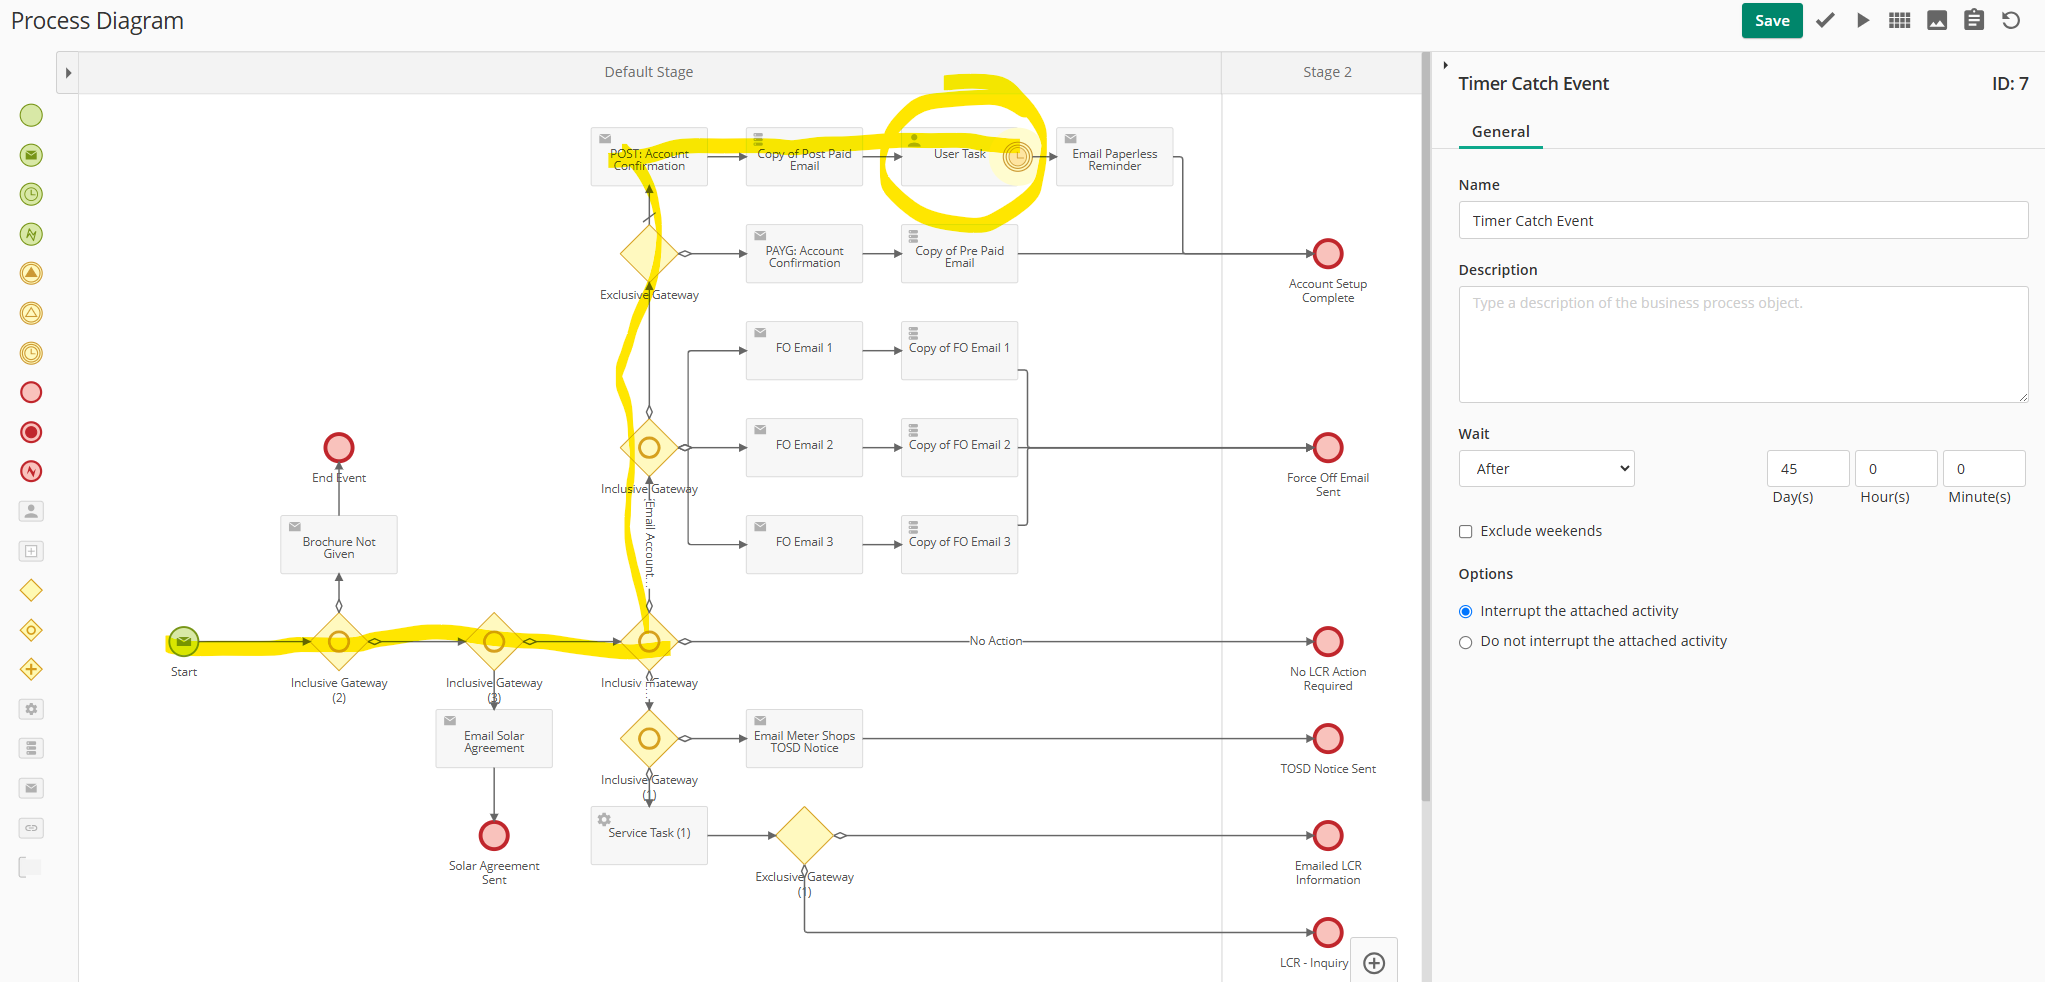2045x982 pixels.
Task: Open the Wait 'After' dropdown
Action: [1546, 469]
